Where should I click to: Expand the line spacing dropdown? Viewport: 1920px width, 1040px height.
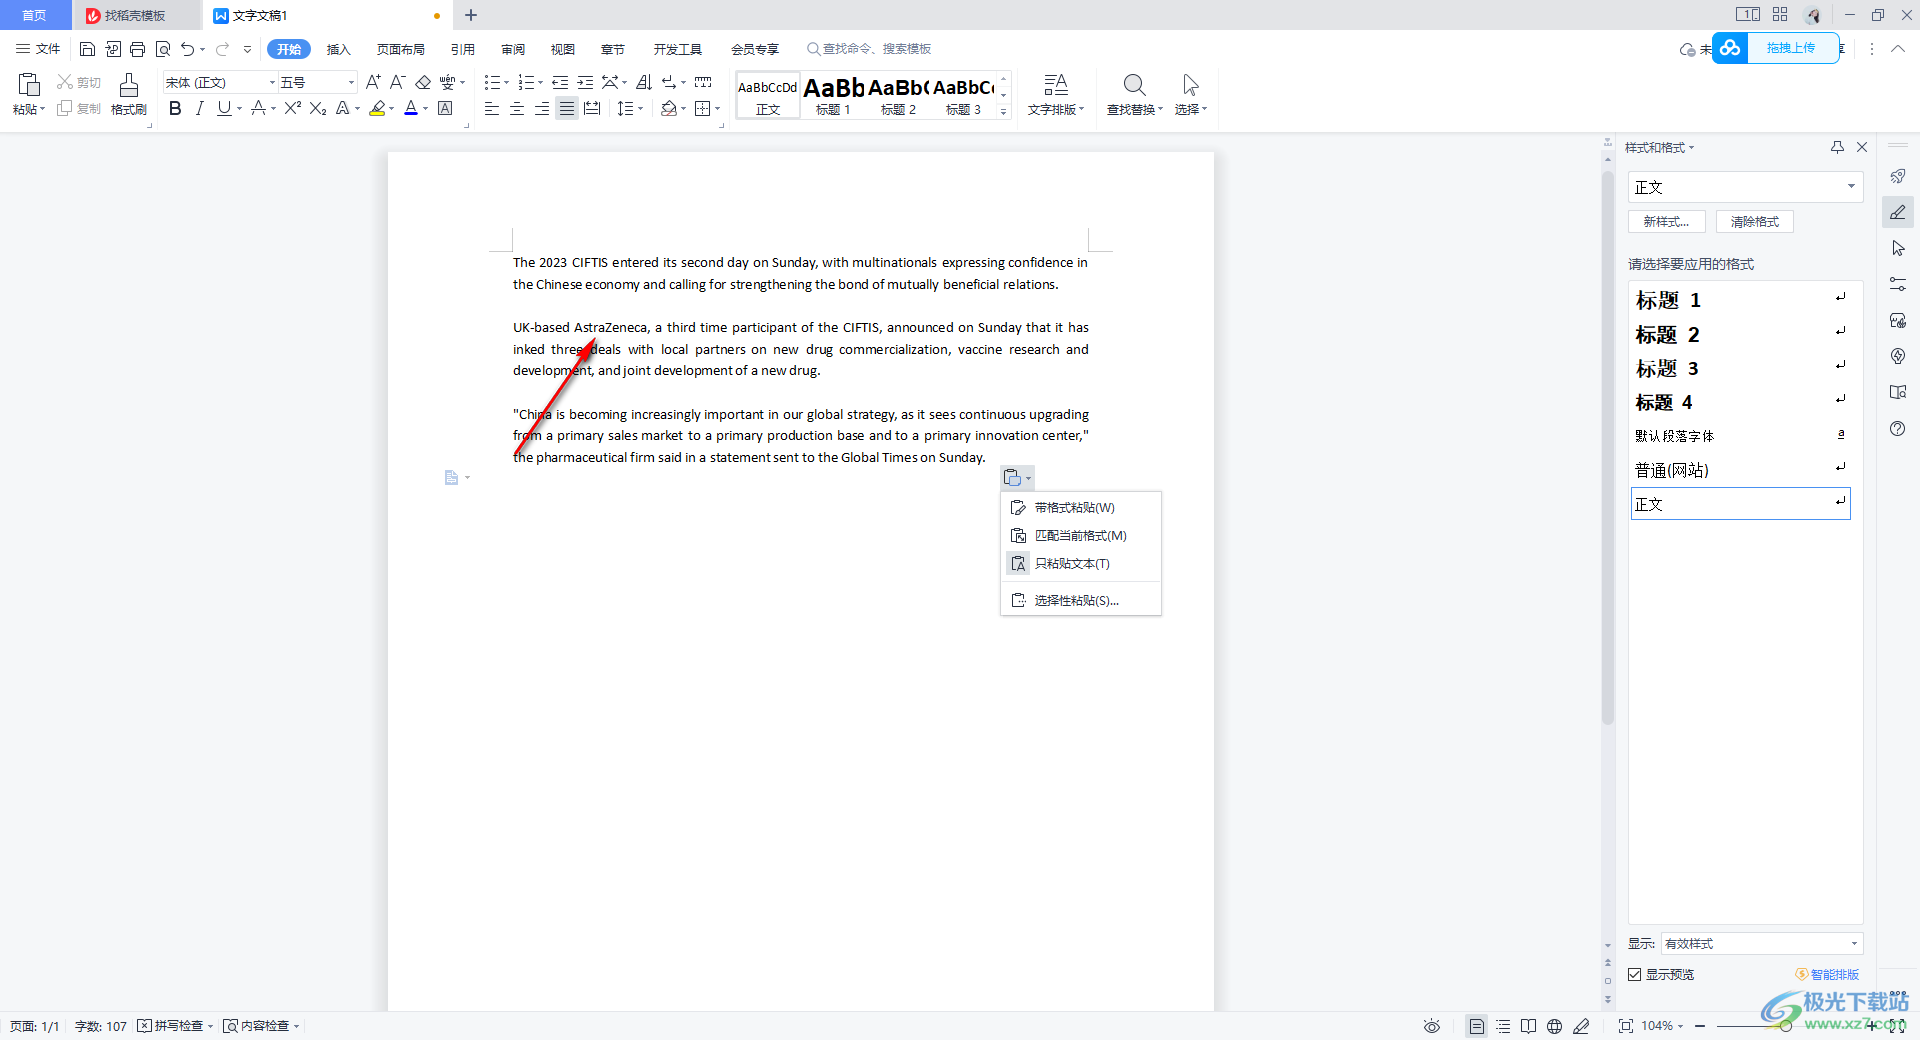tap(641, 108)
